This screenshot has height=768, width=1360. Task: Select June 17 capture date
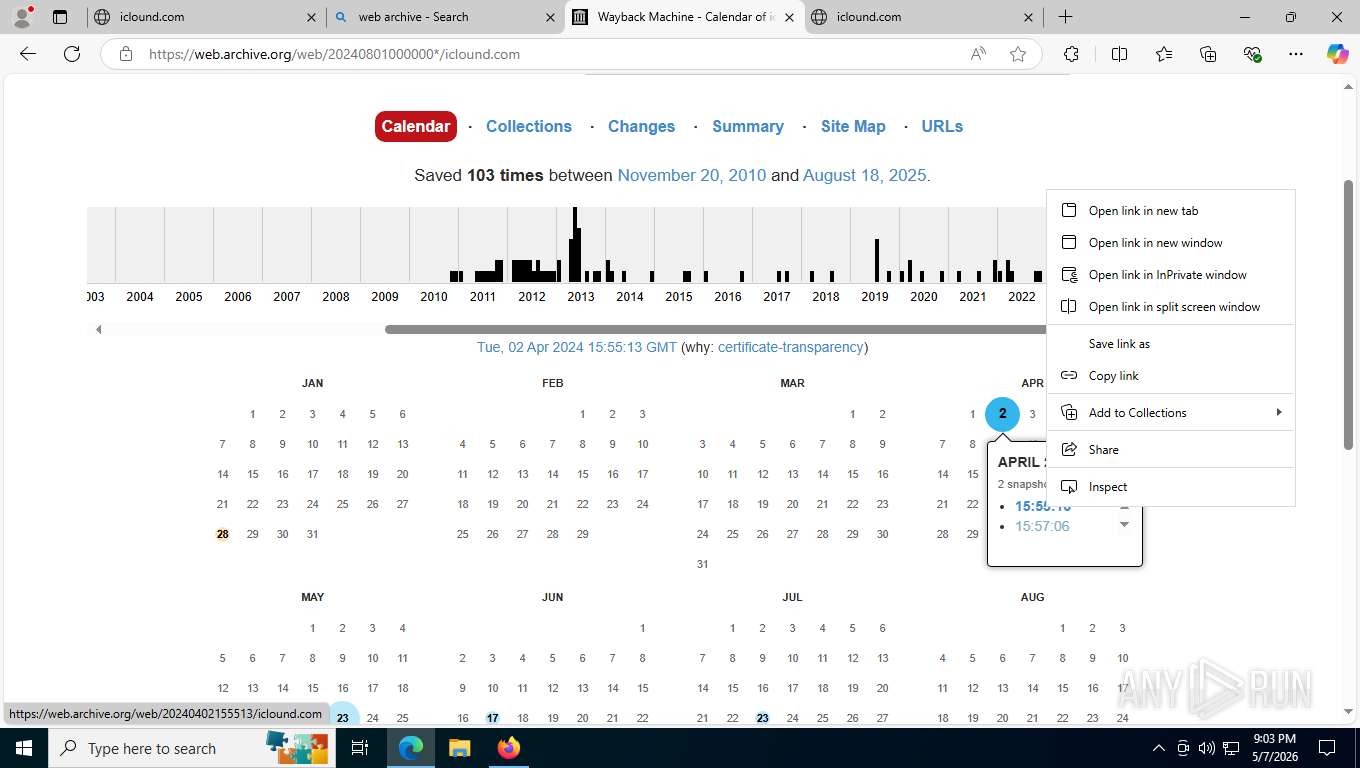point(492,718)
